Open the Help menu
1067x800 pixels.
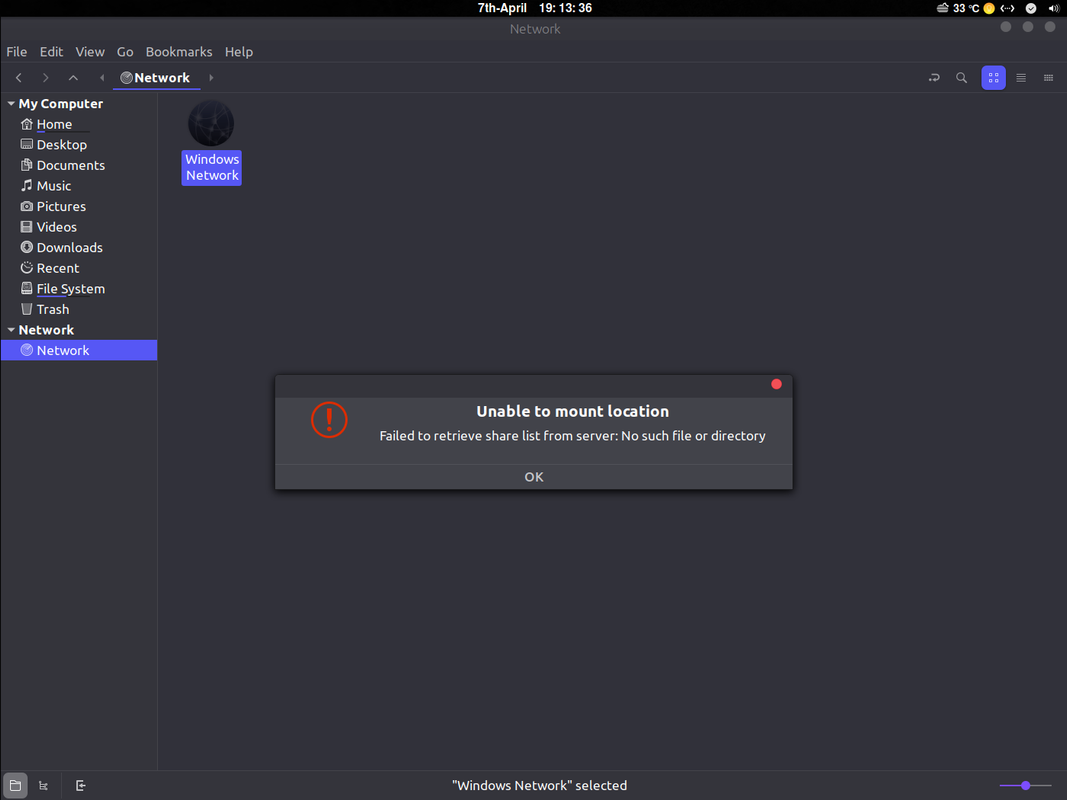(x=239, y=52)
